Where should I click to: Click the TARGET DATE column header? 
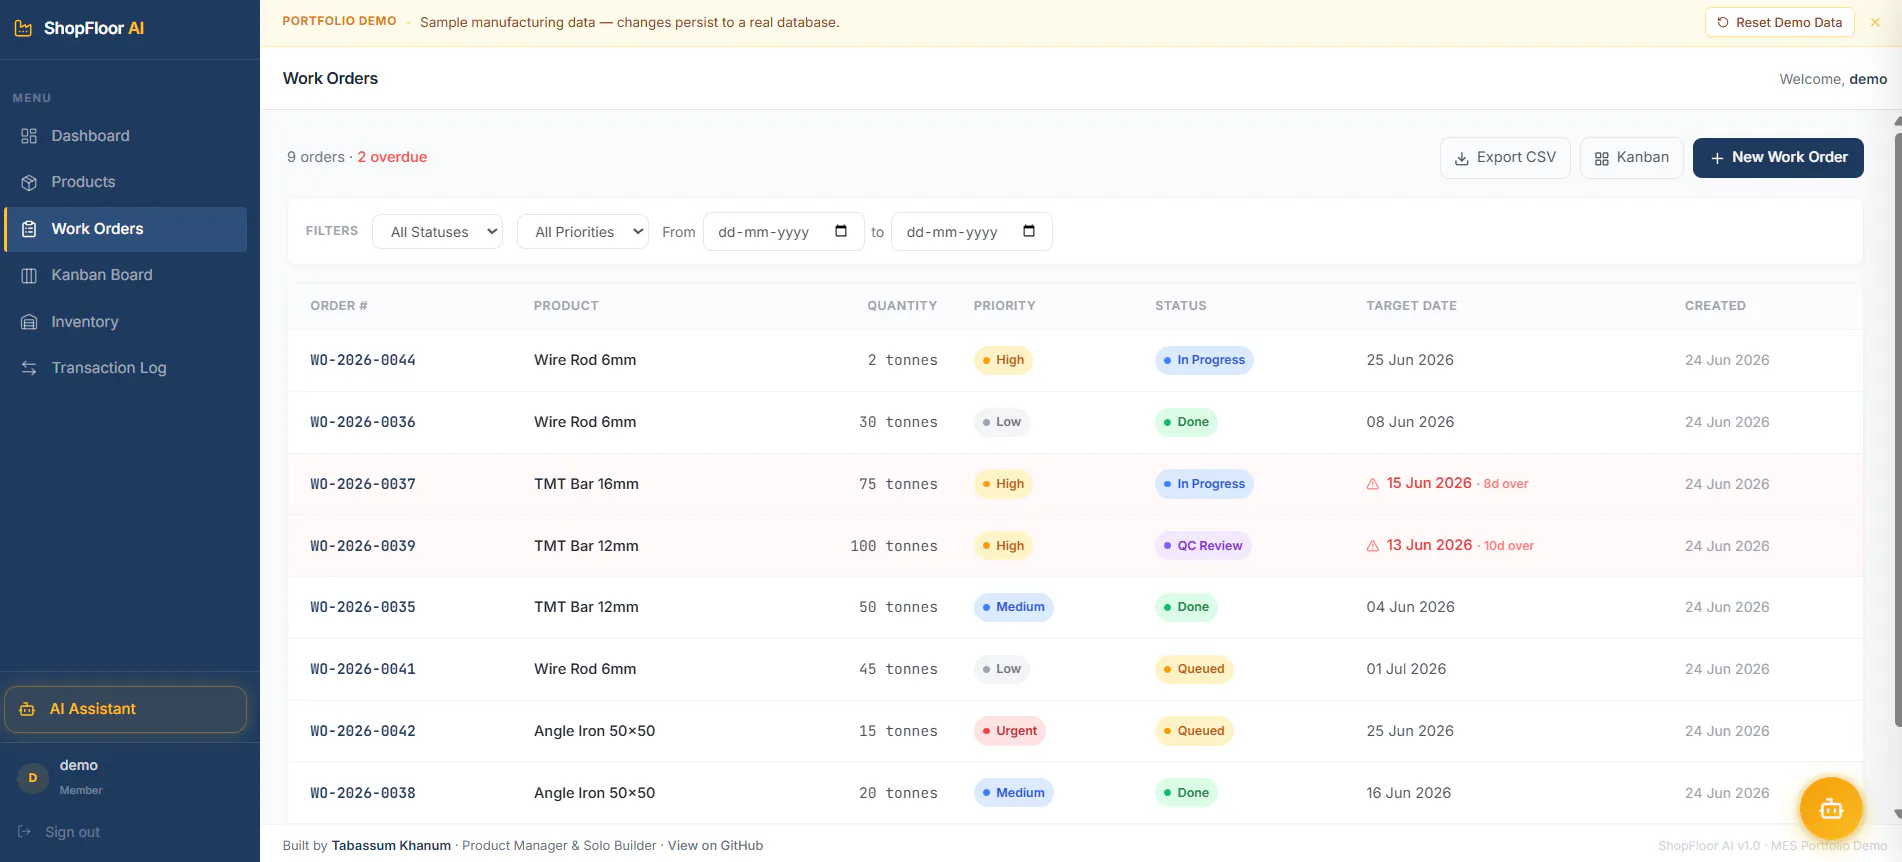pyautogui.click(x=1411, y=306)
